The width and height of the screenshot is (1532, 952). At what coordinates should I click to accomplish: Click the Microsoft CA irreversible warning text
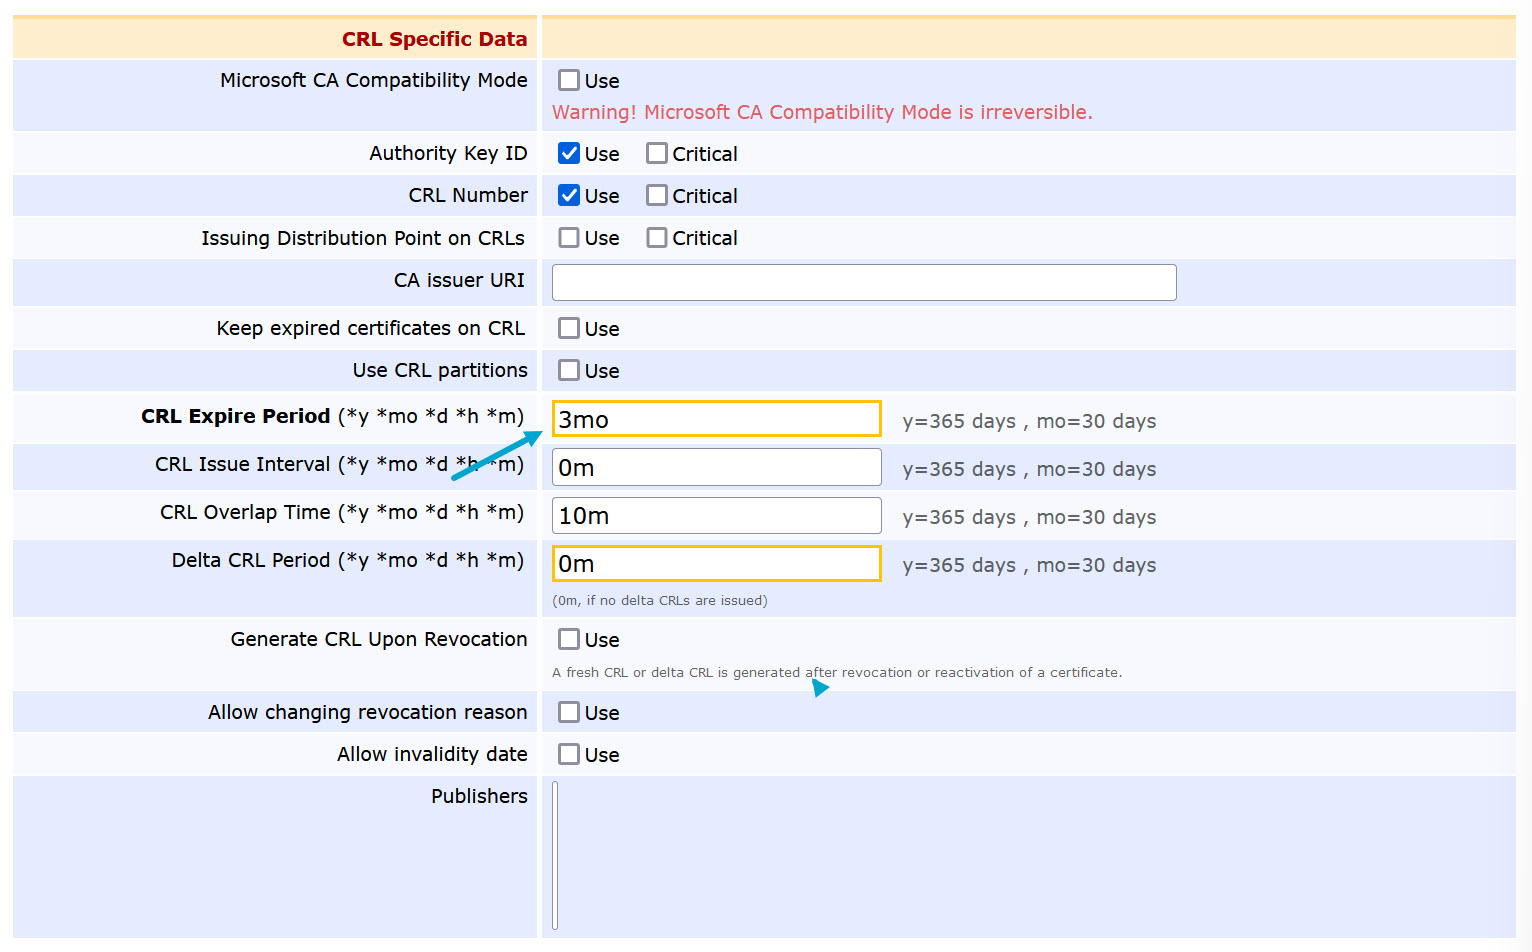(x=821, y=112)
